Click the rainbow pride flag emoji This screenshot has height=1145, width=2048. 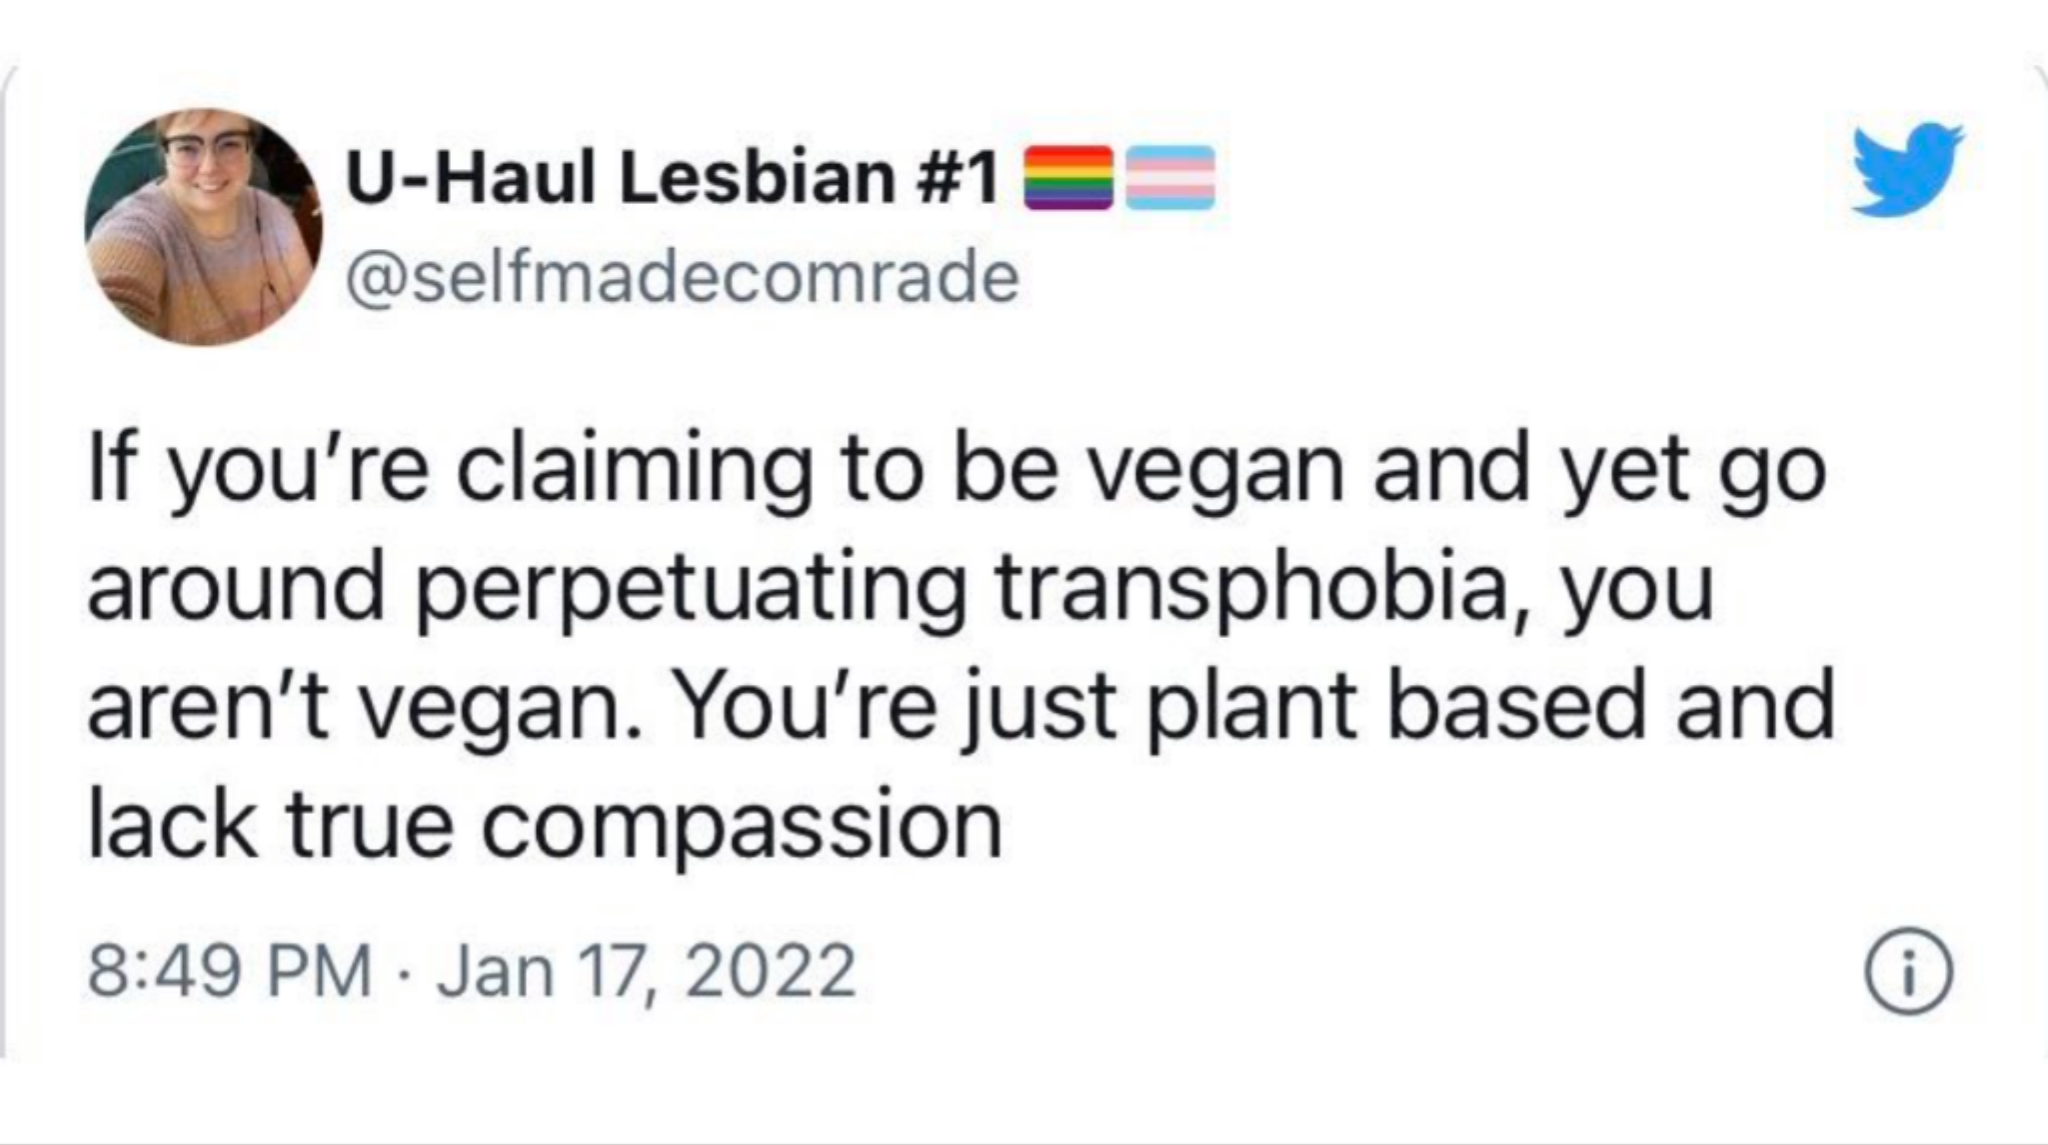pyautogui.click(x=1069, y=177)
